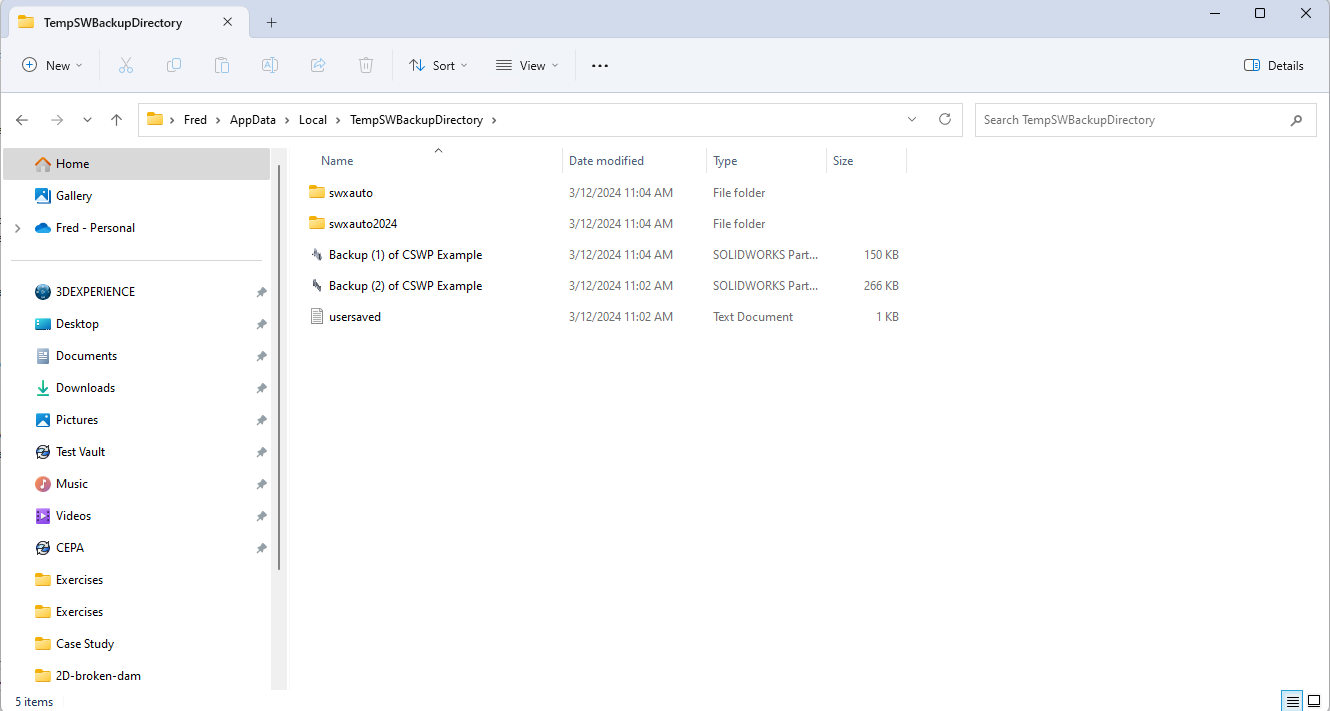Open the Sort dropdown menu
This screenshot has height=711, width=1330.
point(438,65)
